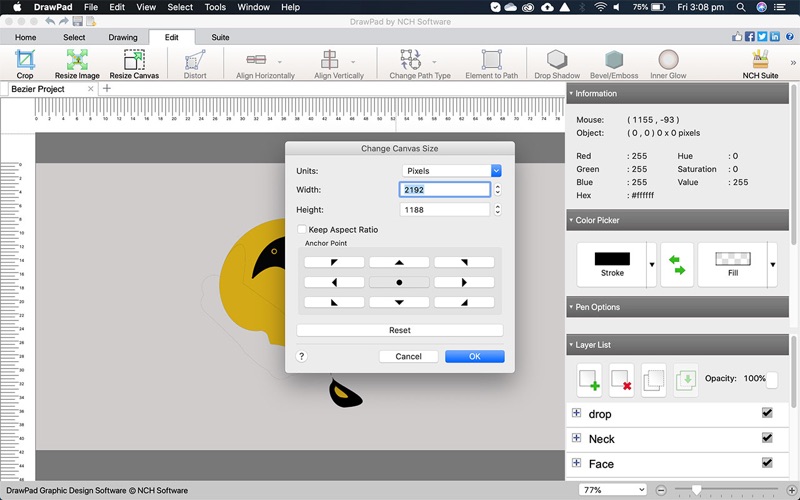This screenshot has width=800, height=500.
Task: Swap stroke and fill colors arrows
Action: (x=677, y=265)
